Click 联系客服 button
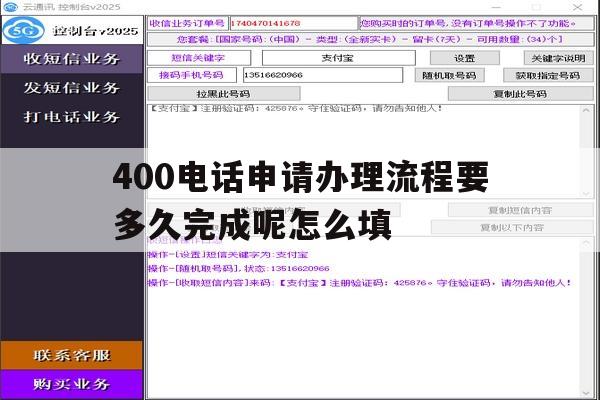Screen dimensions: 600x400 (72, 355)
